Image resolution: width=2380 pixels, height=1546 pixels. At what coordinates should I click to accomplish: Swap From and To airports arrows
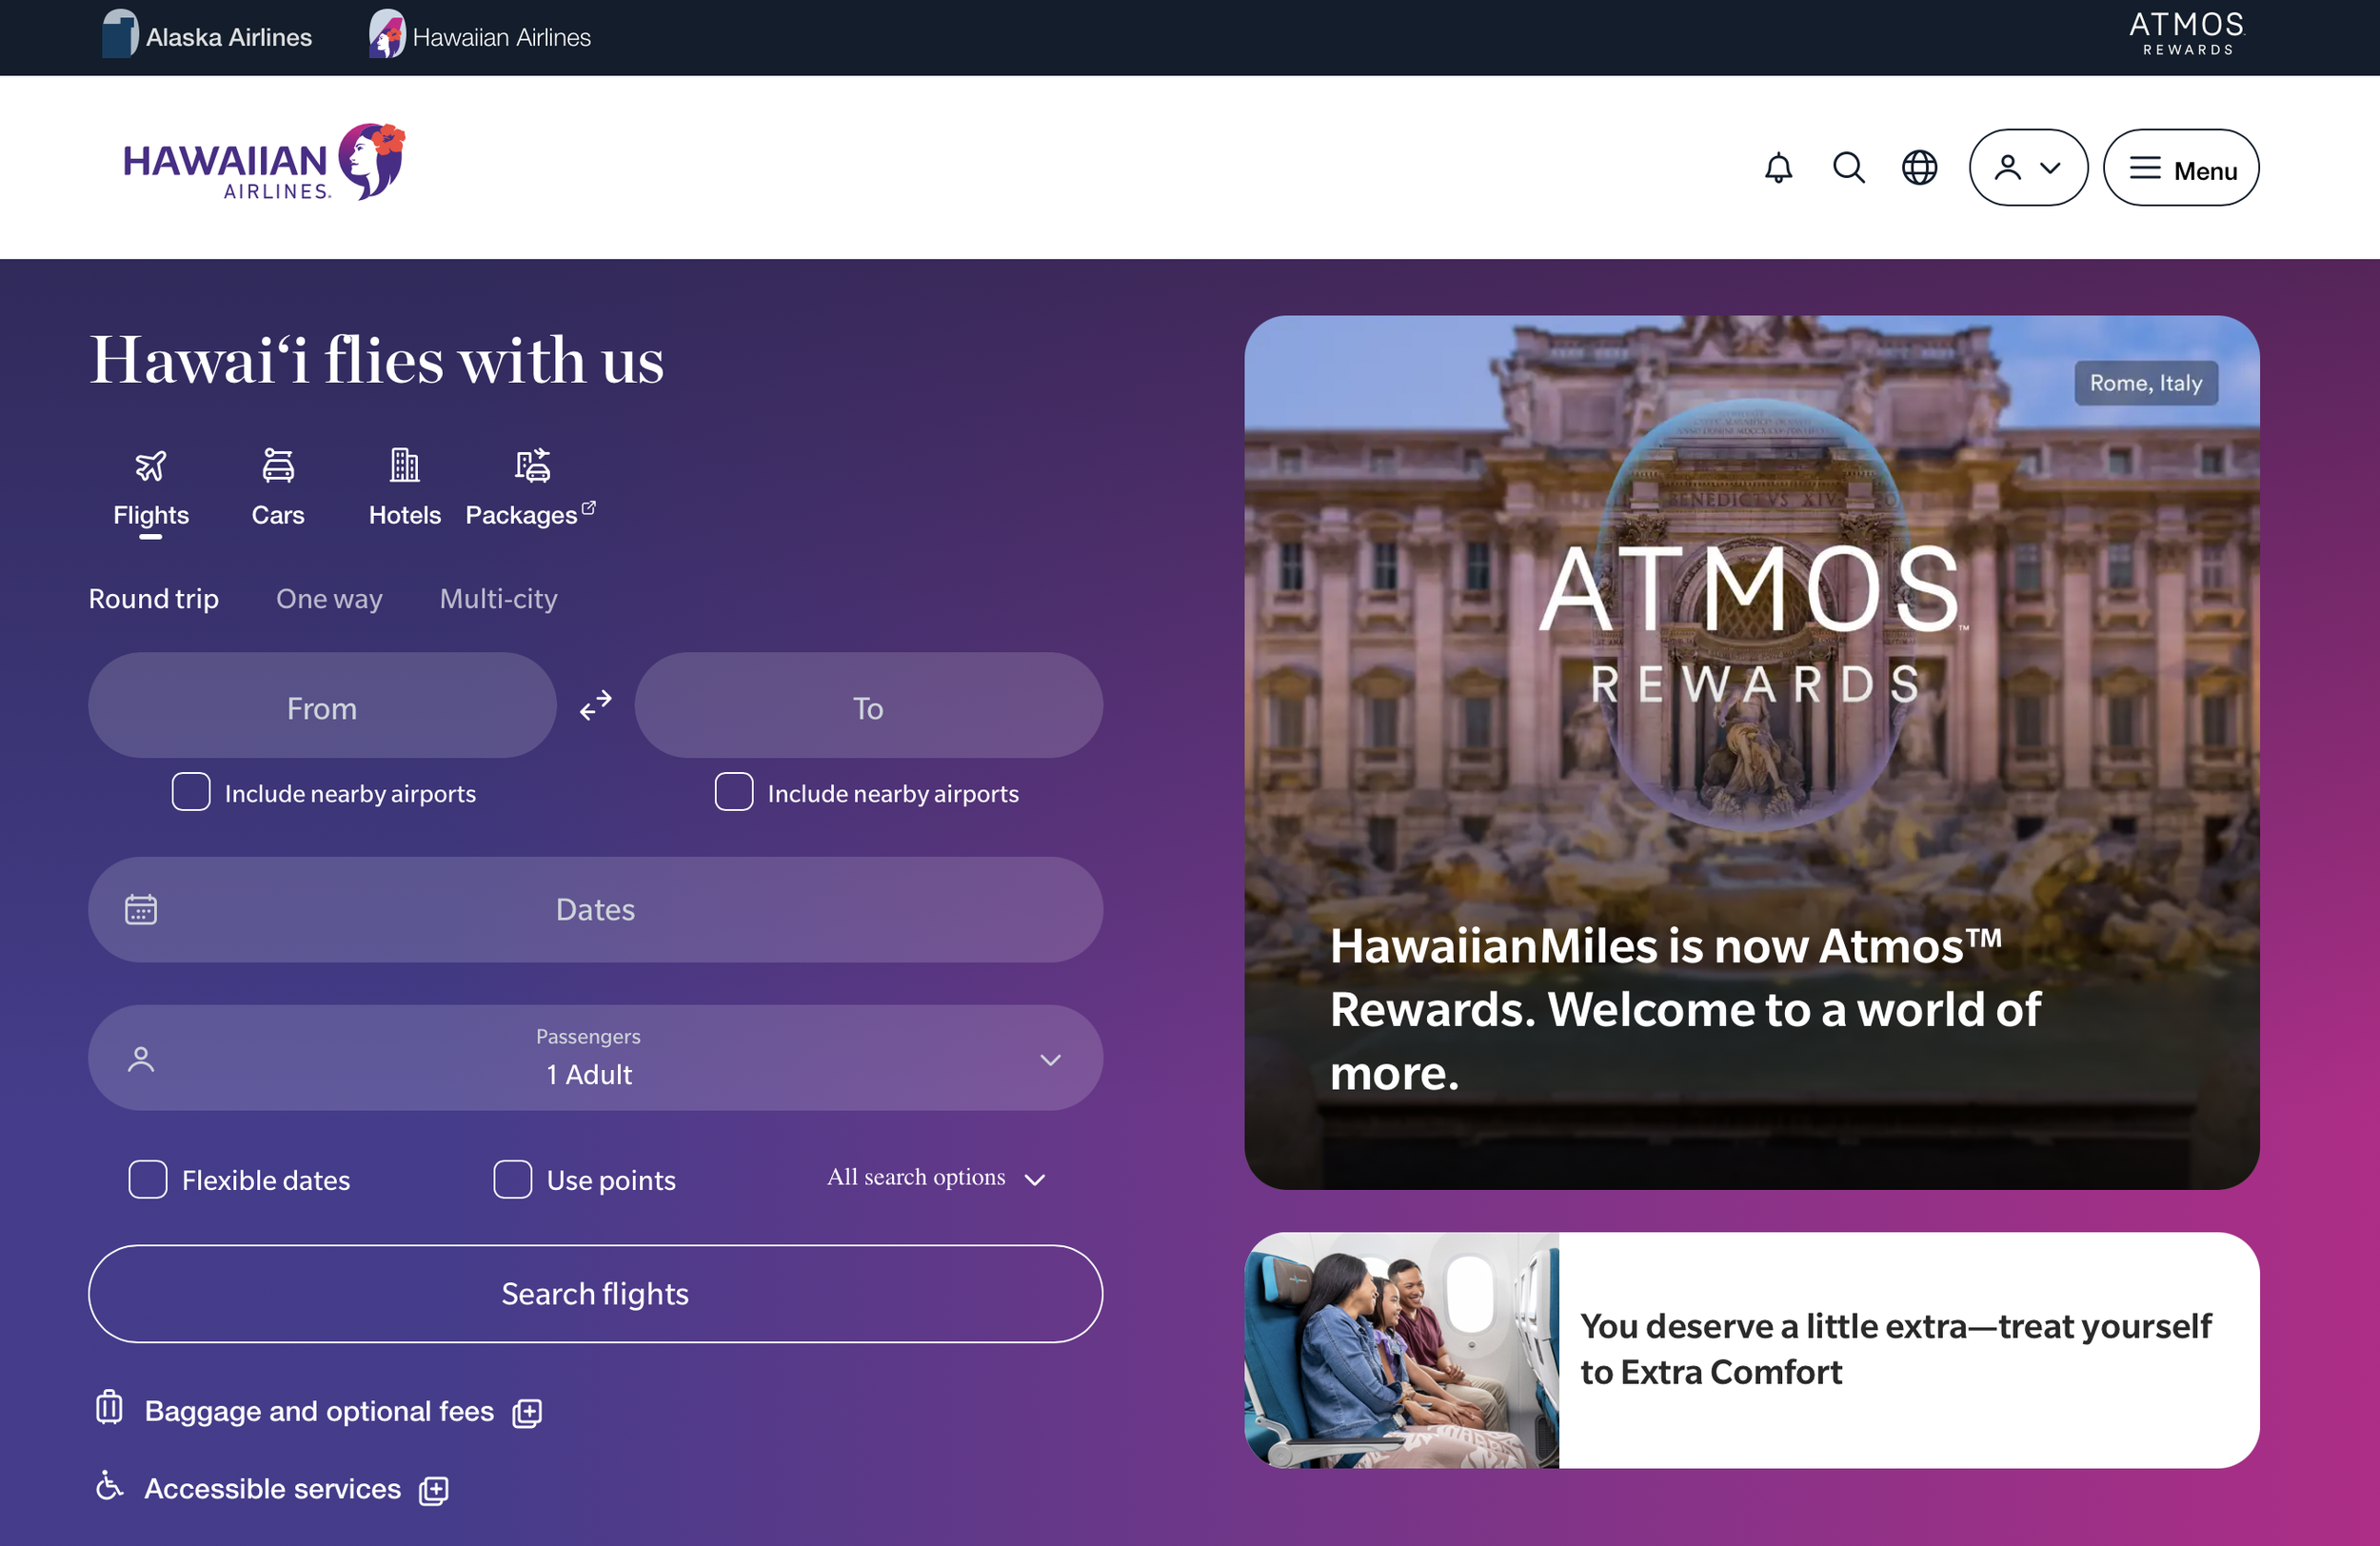point(596,706)
